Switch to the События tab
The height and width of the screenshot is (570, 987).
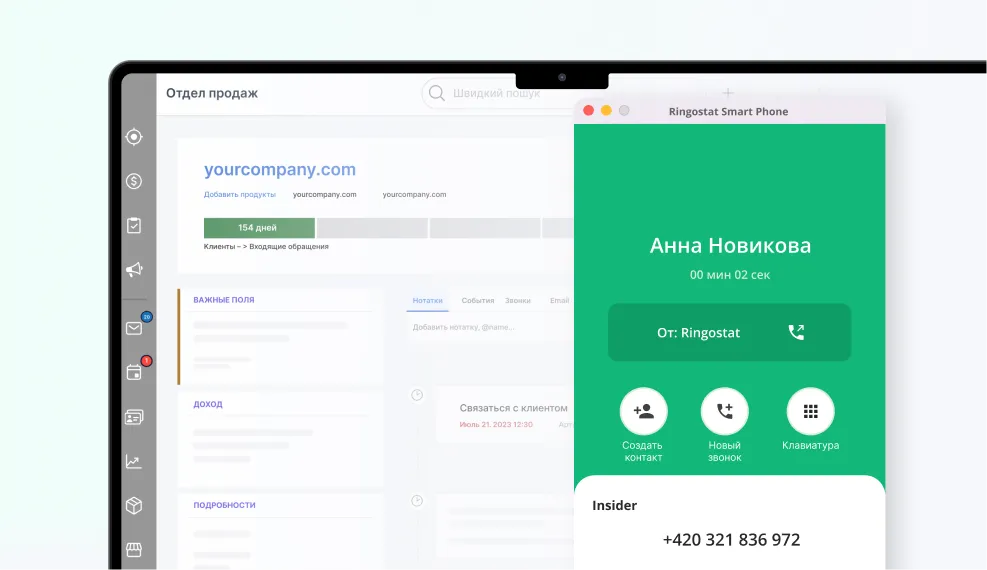pos(478,301)
